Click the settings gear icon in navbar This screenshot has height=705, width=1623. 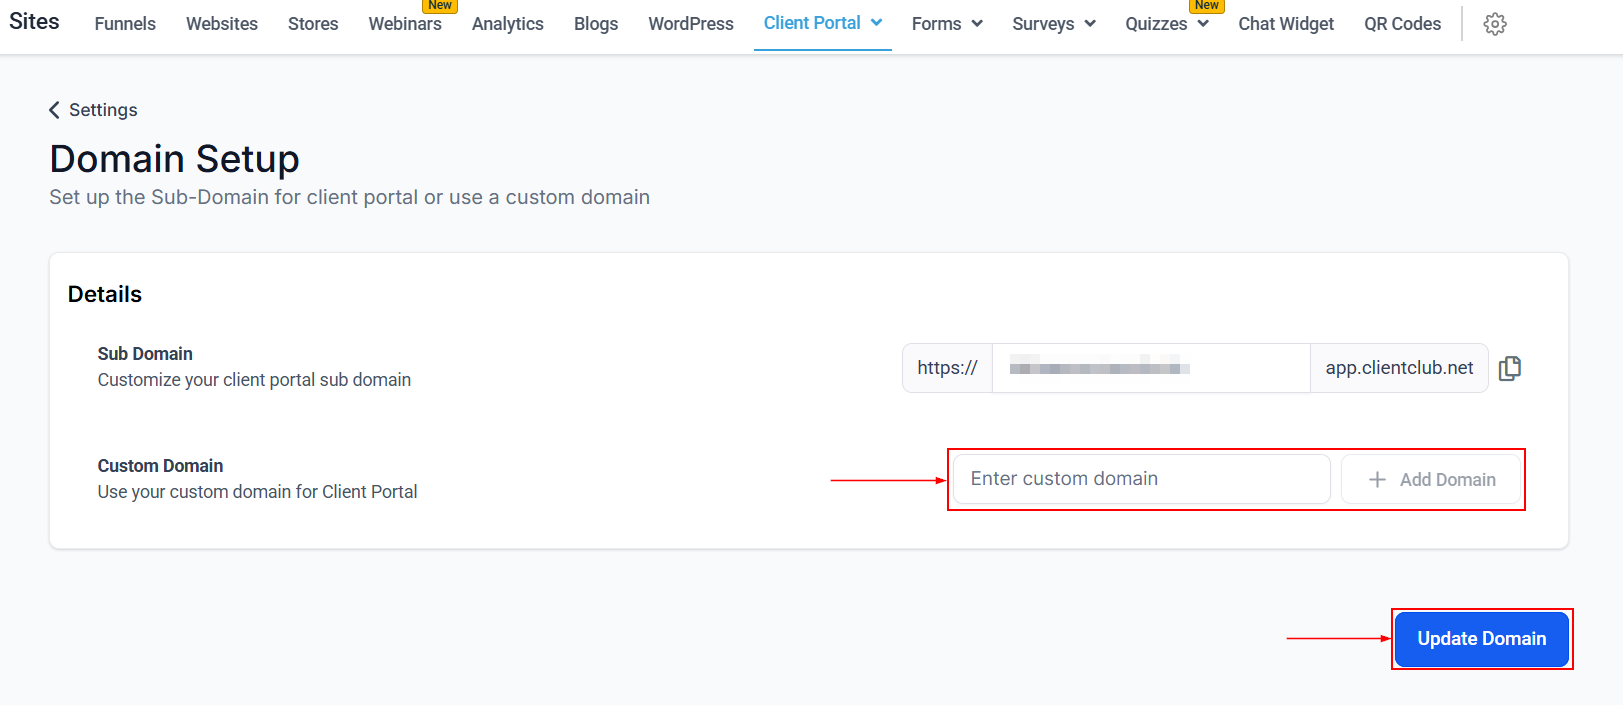click(x=1494, y=24)
